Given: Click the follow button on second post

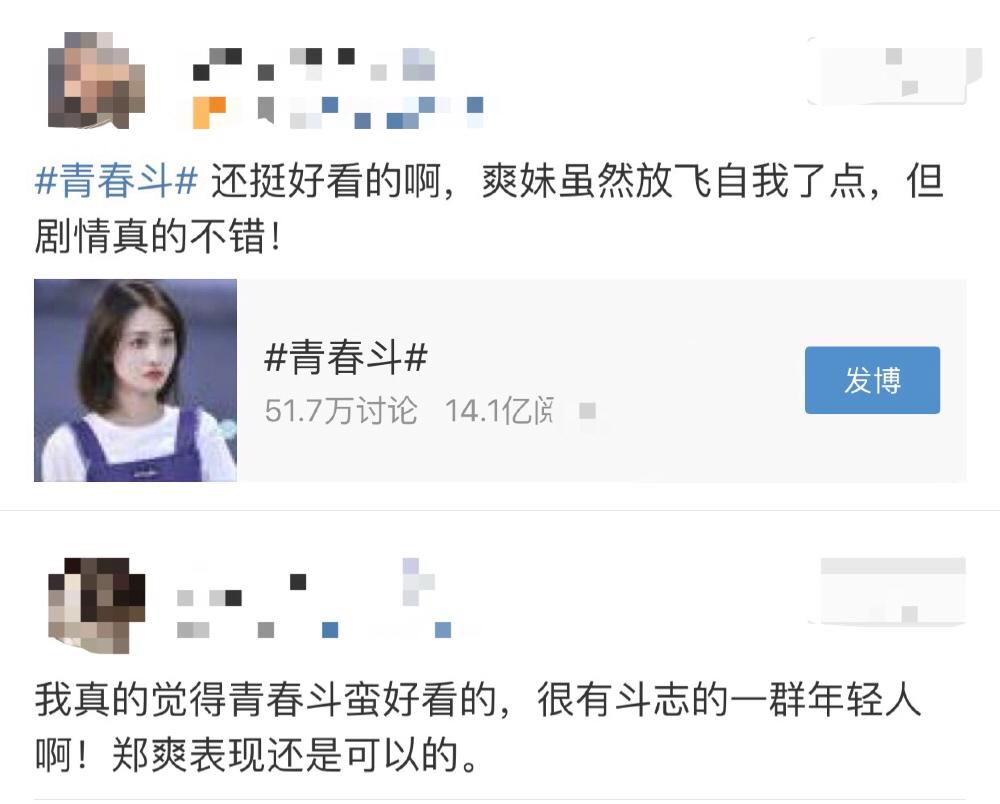Looking at the screenshot, I should point(892,591).
